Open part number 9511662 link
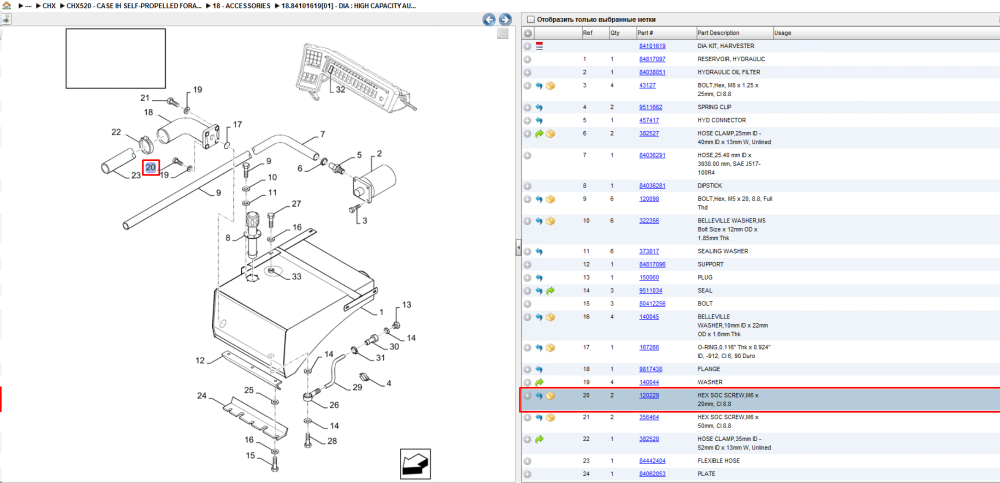 (651, 107)
